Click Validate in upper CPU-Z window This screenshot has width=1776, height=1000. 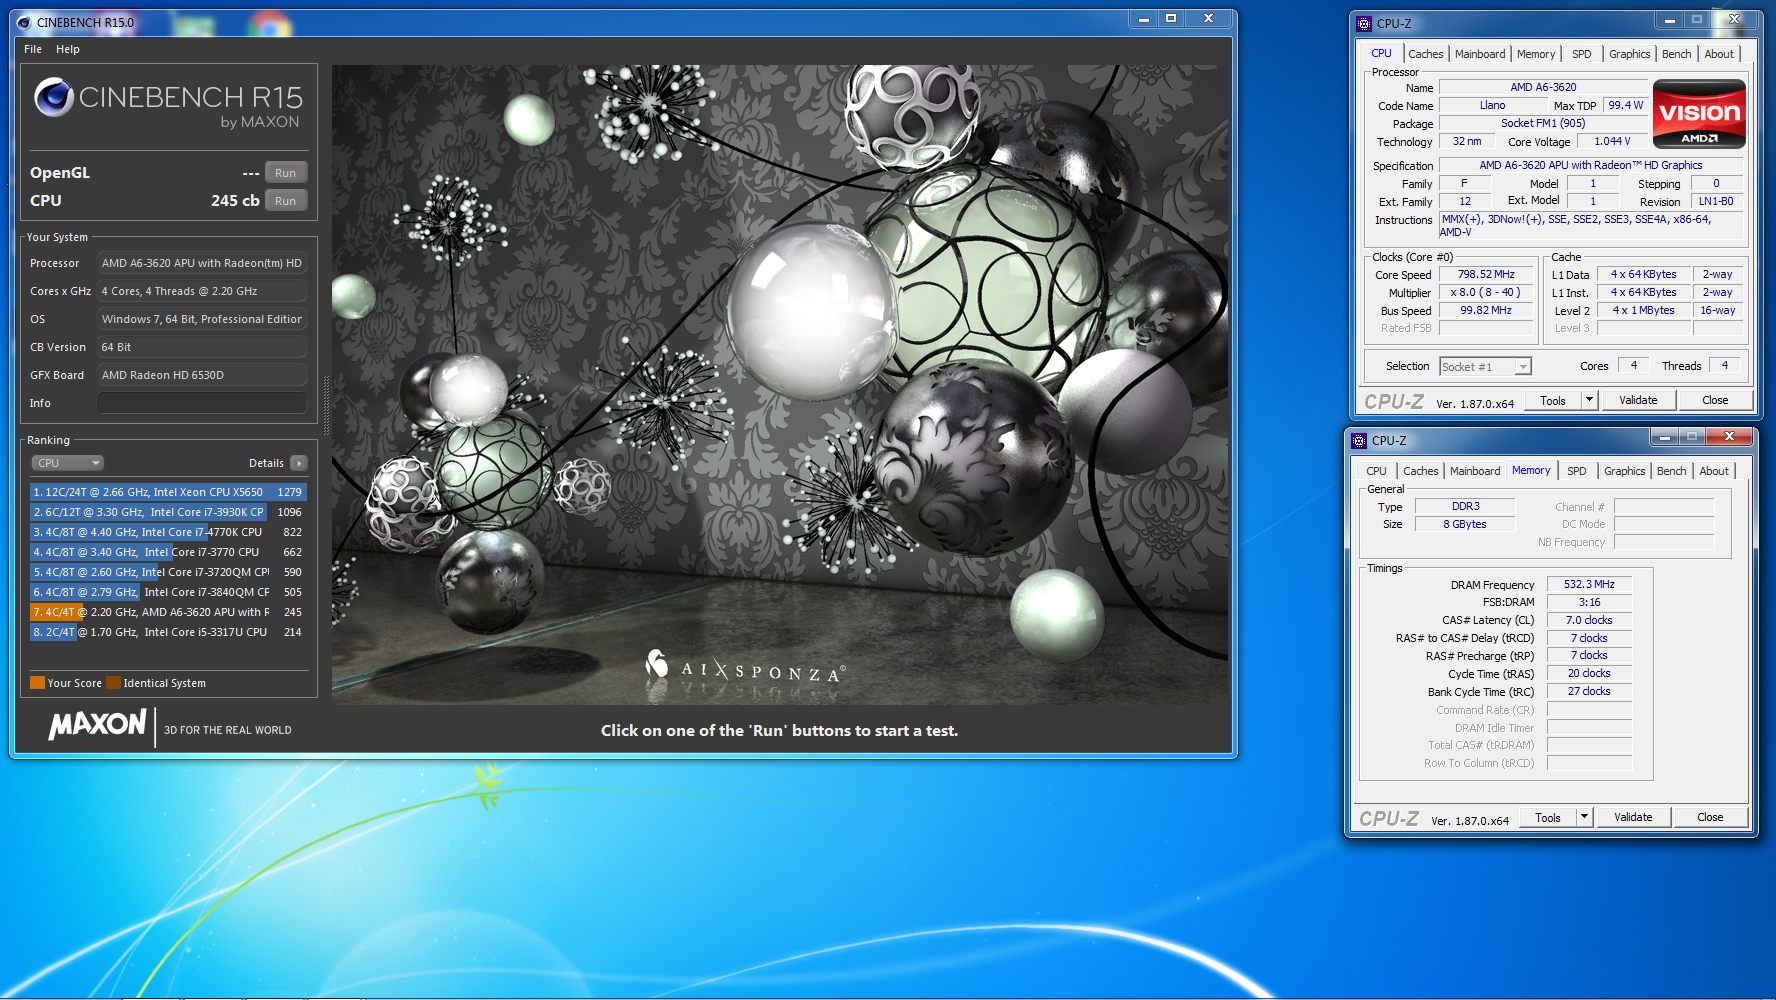(x=1638, y=400)
